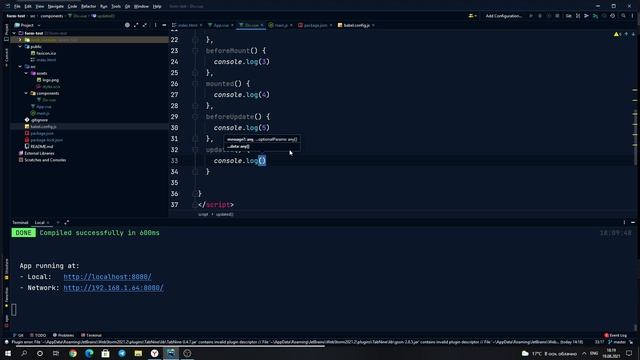Collapse the src folder
The width and height of the screenshot is (640, 360).
[20, 67]
